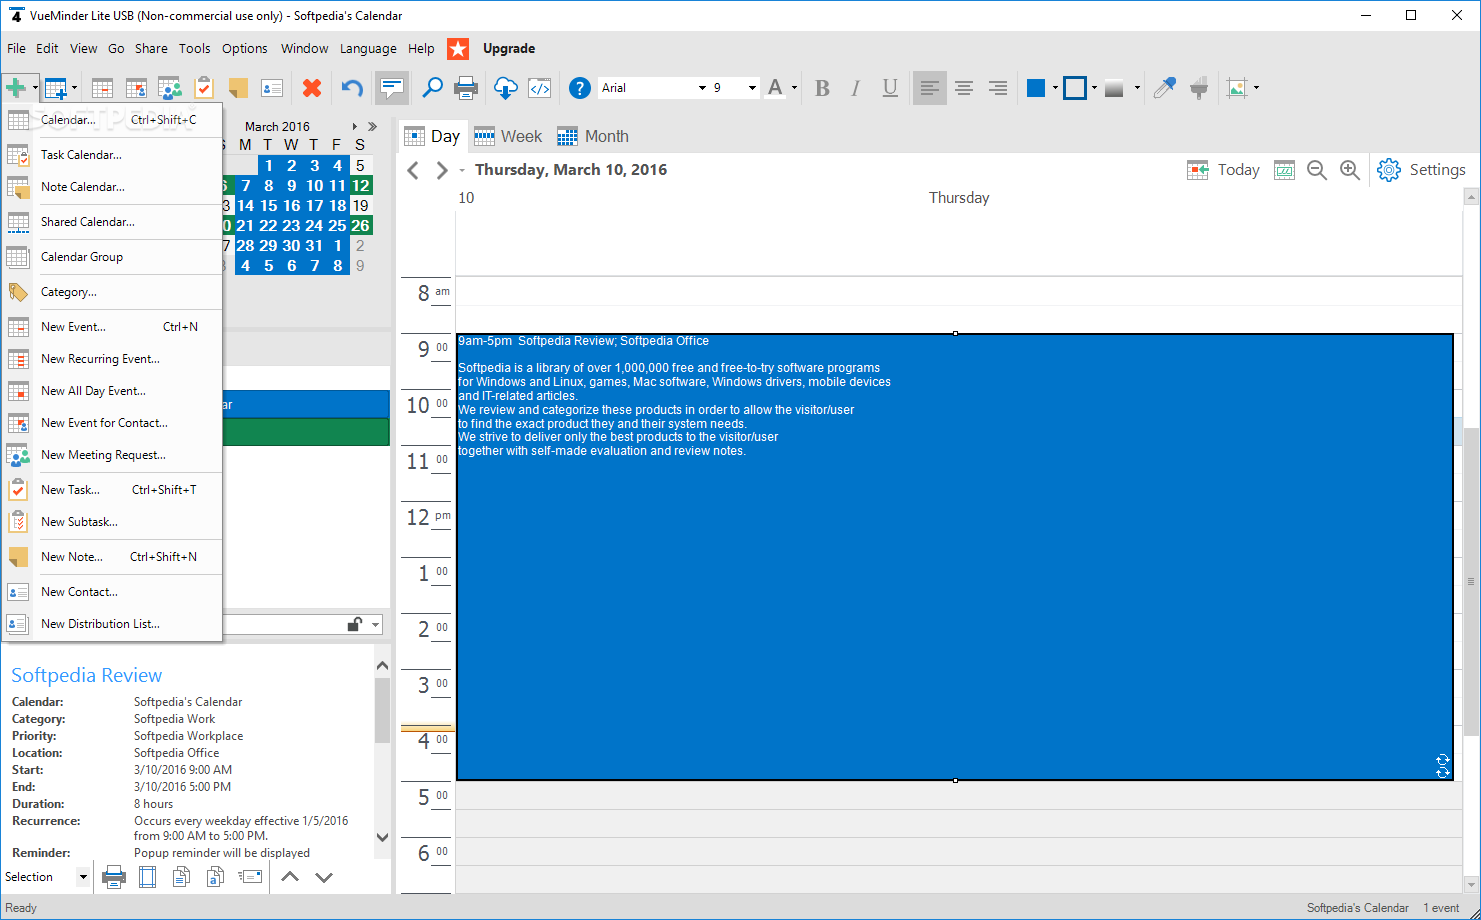The height and width of the screenshot is (920, 1481).
Task: Select March 19 in the mini calendar
Action: pos(360,206)
